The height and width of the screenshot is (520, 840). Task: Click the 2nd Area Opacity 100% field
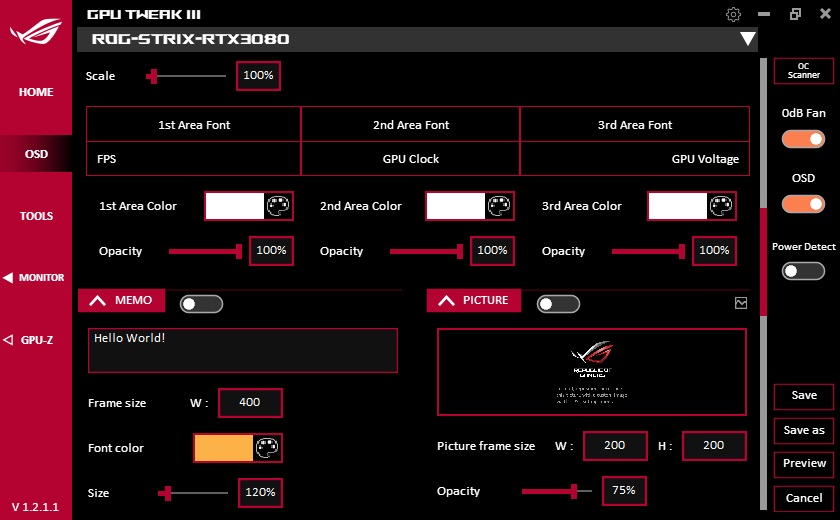pos(492,251)
